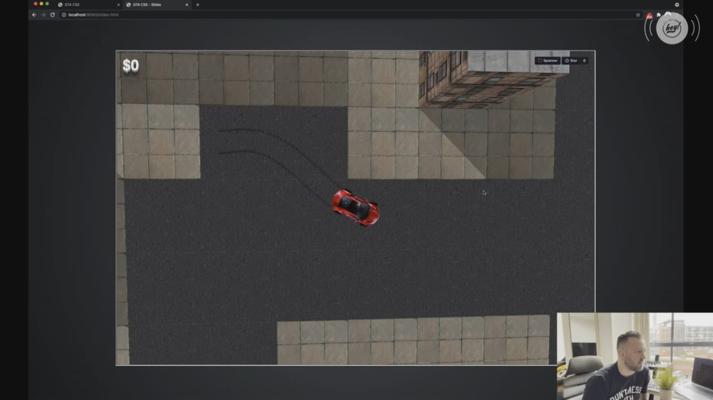Click the circular logo badge
Image resolution: width=713 pixels, height=400 pixels.
coord(671,29)
